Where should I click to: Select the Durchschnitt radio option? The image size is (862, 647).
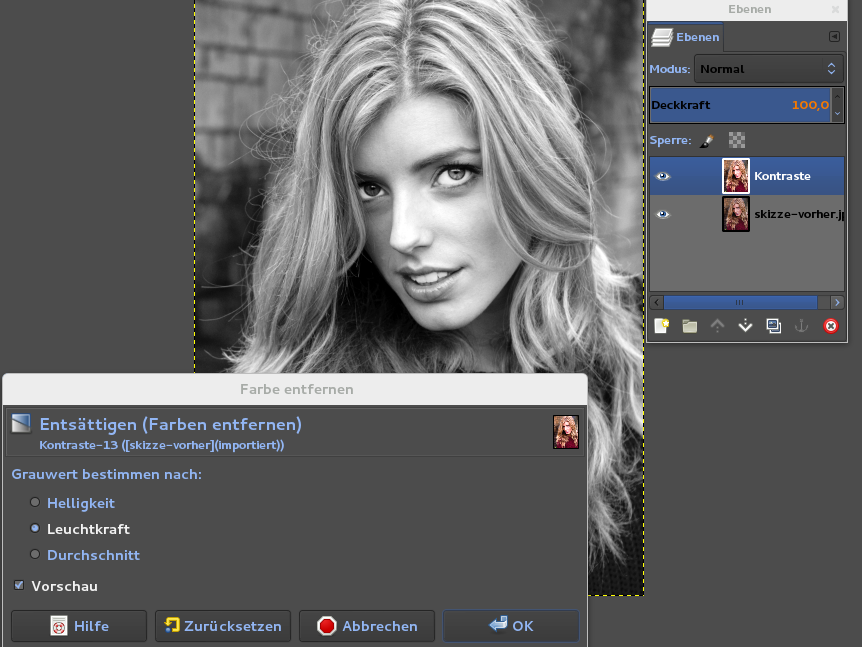click(x=36, y=555)
